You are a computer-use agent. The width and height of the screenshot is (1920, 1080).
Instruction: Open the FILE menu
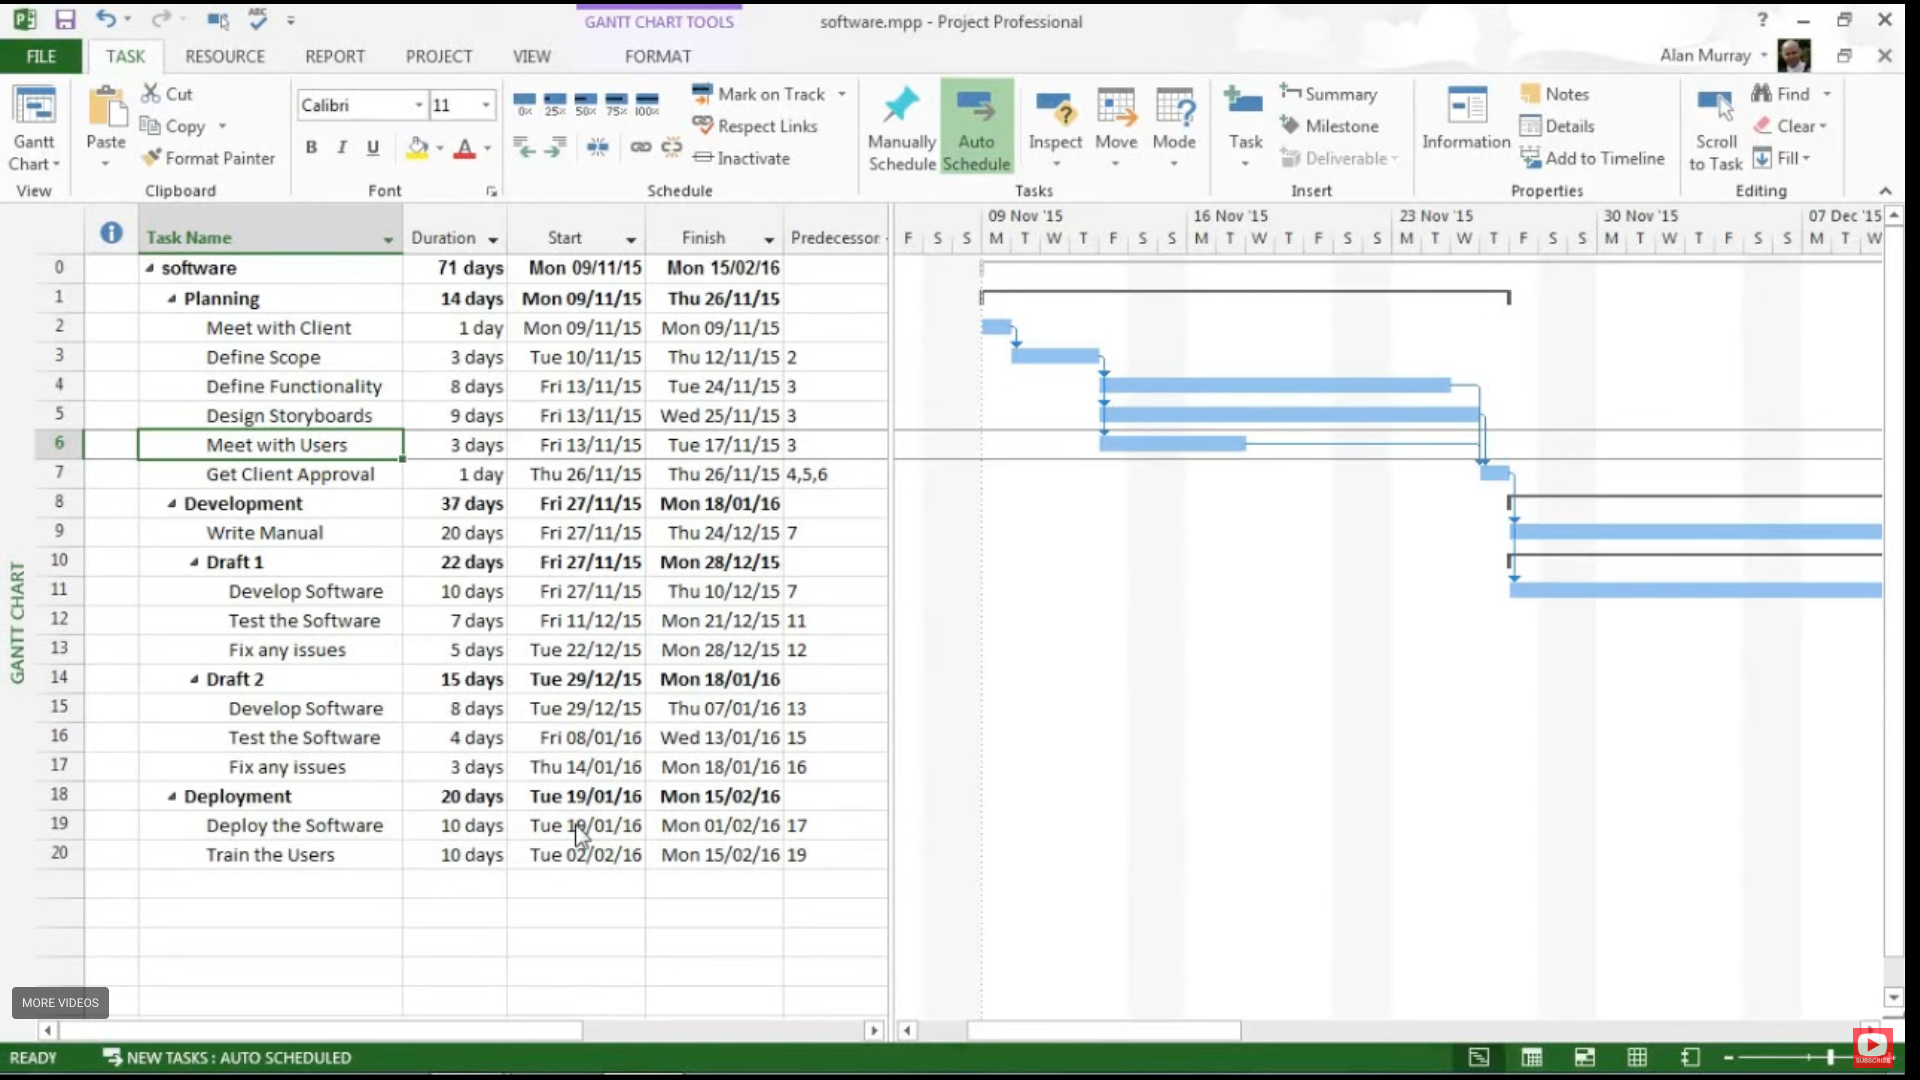click(41, 57)
